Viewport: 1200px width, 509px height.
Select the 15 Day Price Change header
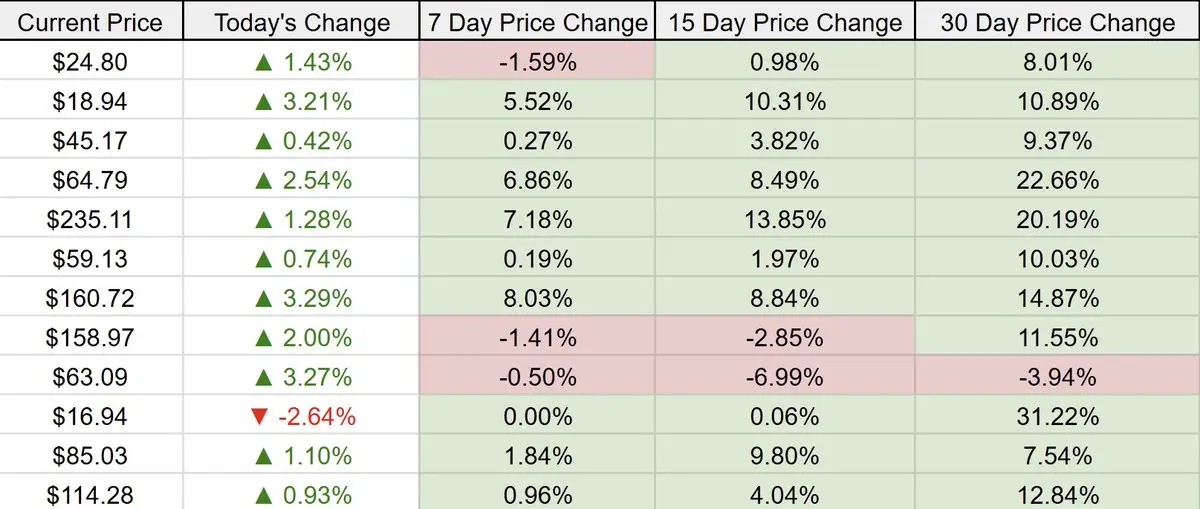tap(784, 22)
